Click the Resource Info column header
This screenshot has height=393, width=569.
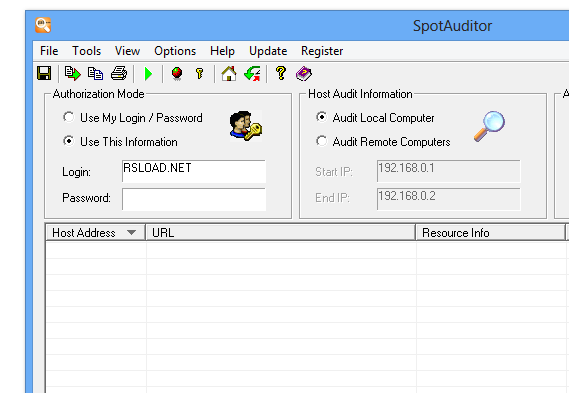point(490,233)
